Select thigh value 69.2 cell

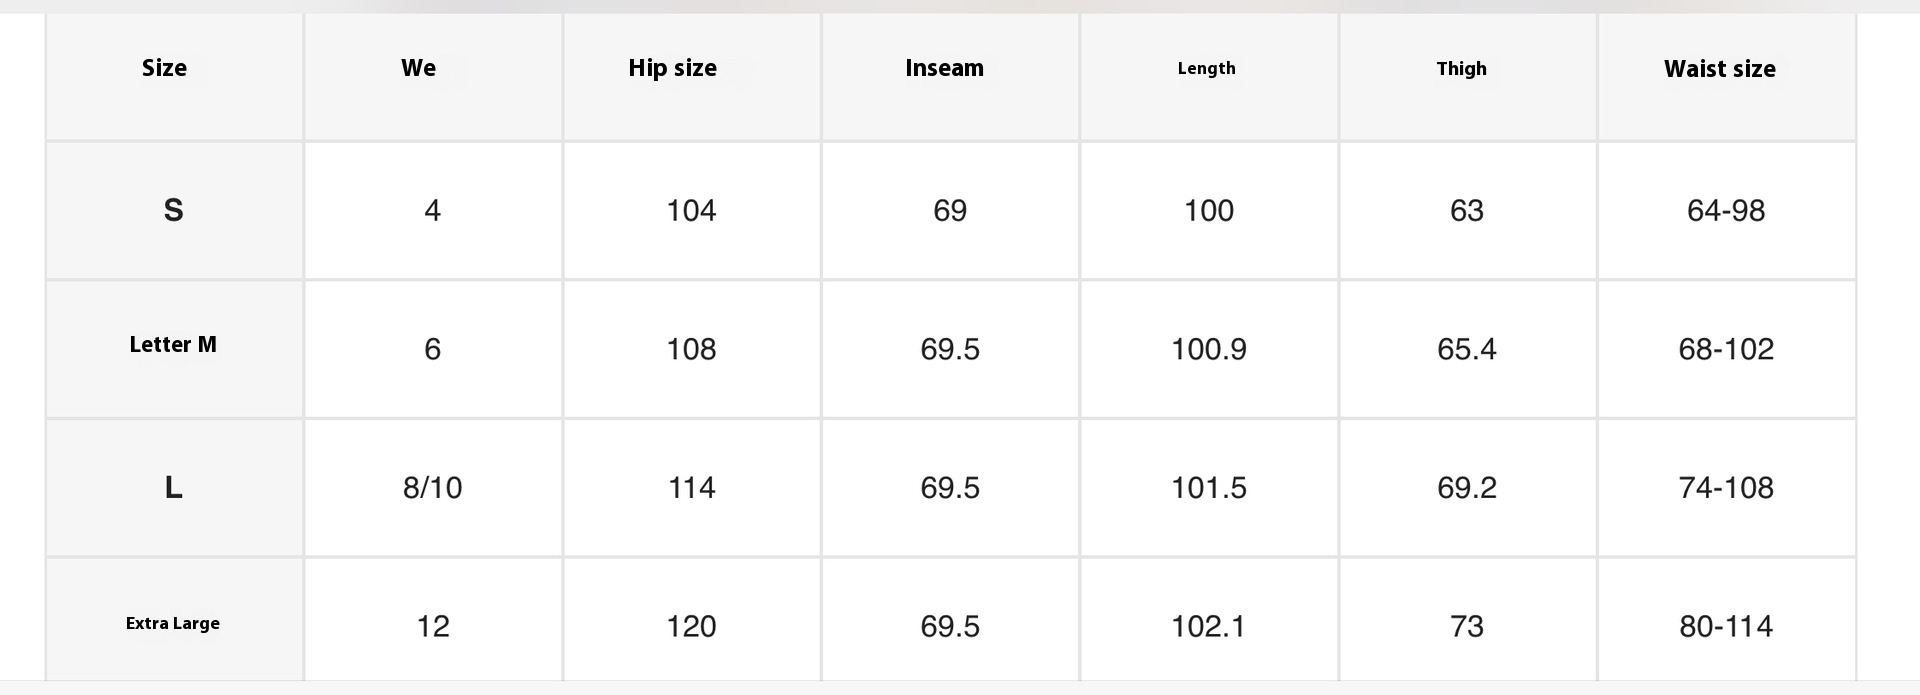point(1467,487)
